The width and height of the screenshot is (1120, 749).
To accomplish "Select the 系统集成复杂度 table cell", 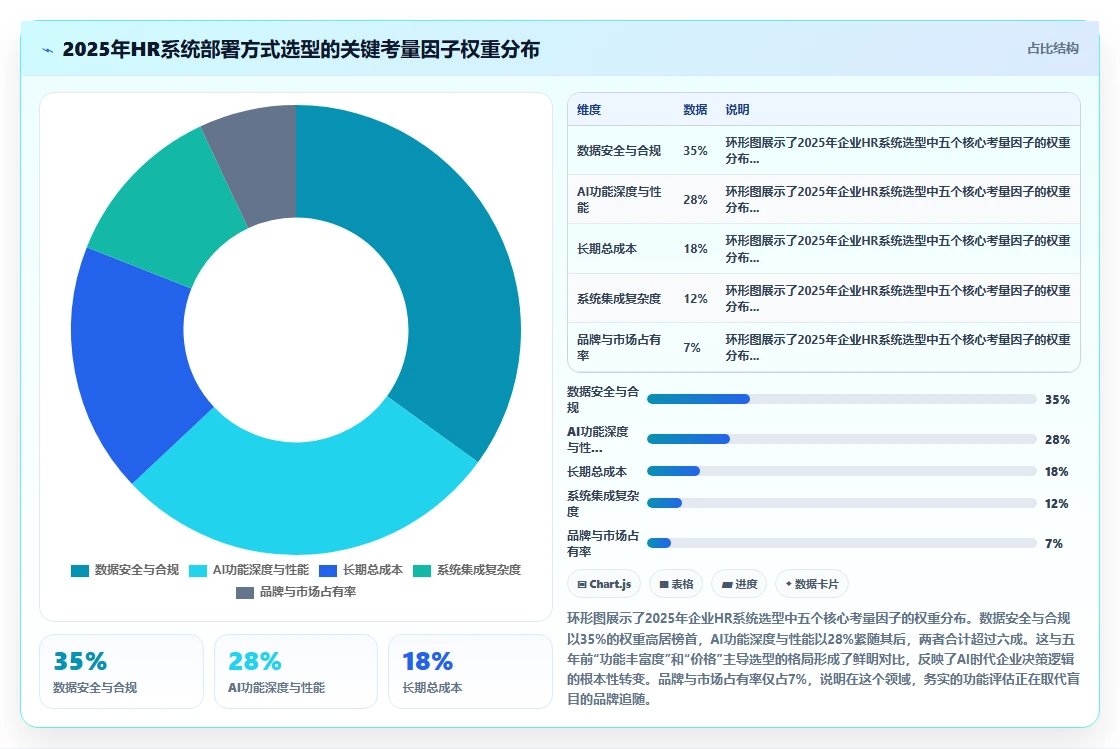I will (x=619, y=298).
